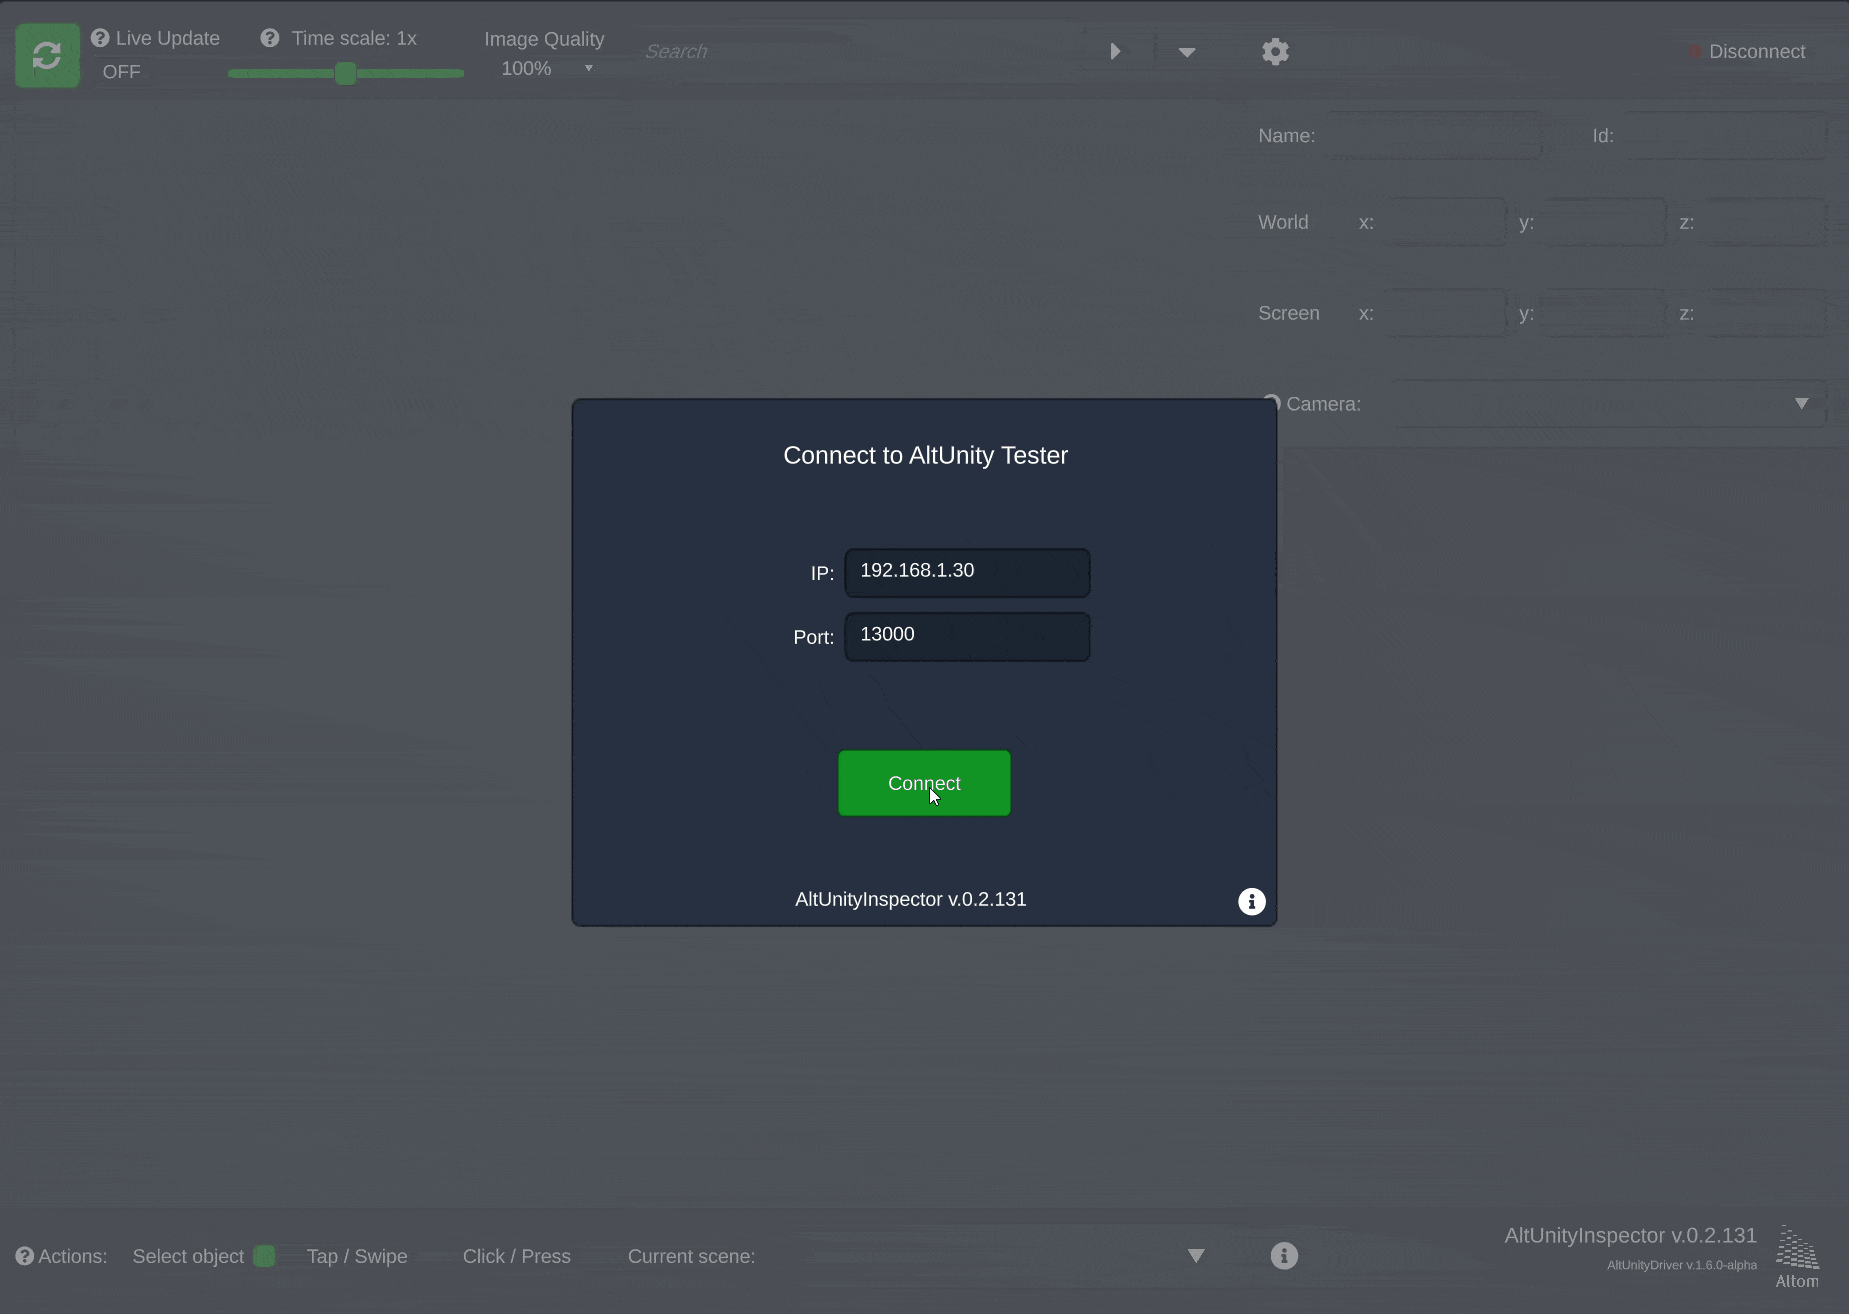Open the Time scale help question icon

pyautogui.click(x=270, y=38)
